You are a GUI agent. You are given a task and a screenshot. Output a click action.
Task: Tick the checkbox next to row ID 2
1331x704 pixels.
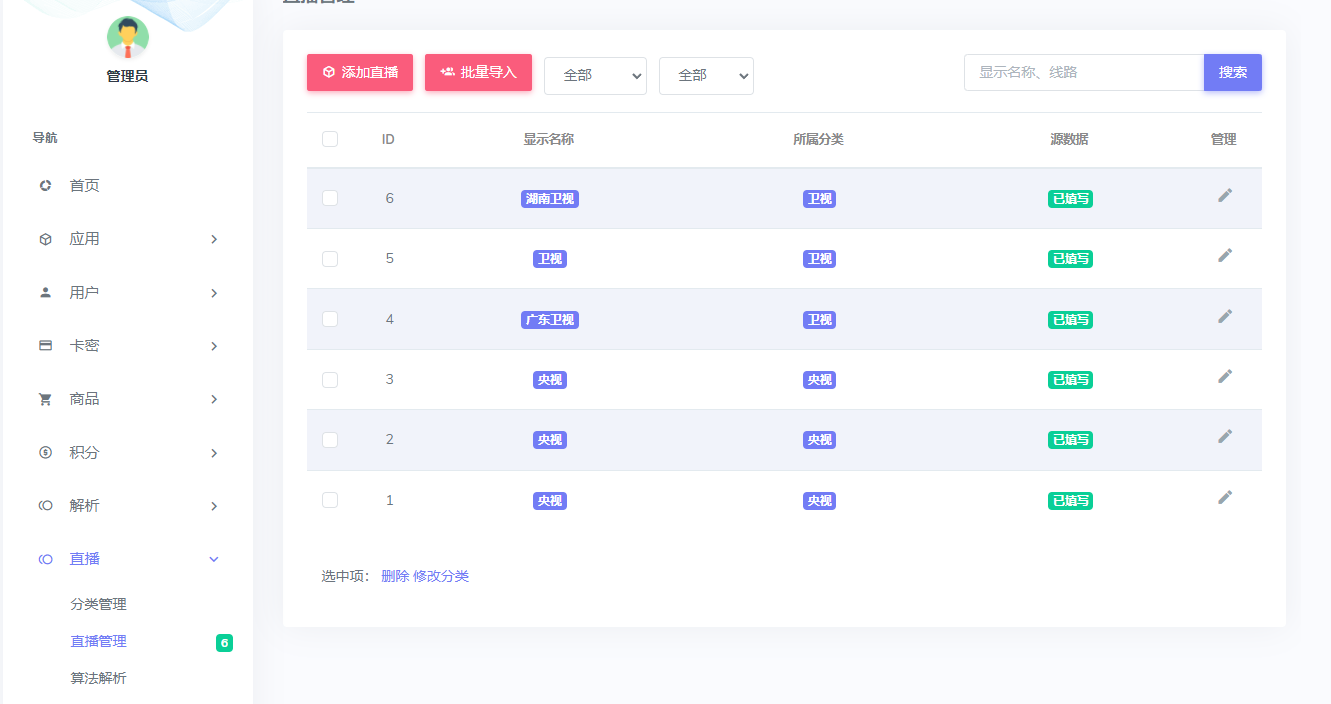coord(330,439)
